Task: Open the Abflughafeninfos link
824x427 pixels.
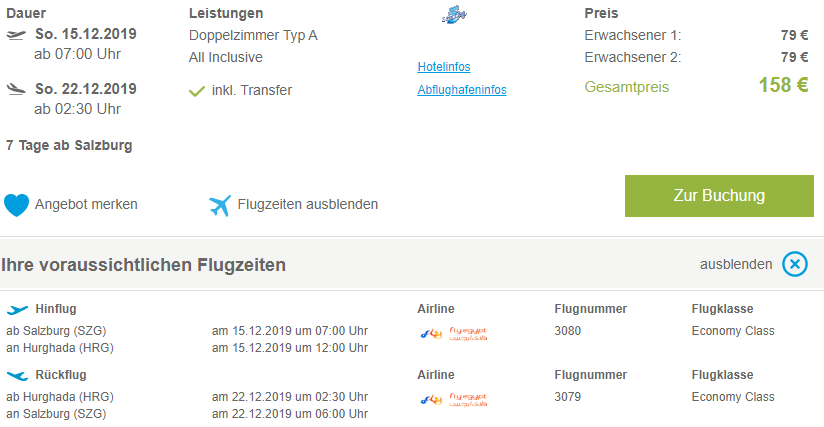Action: pyautogui.click(x=462, y=90)
